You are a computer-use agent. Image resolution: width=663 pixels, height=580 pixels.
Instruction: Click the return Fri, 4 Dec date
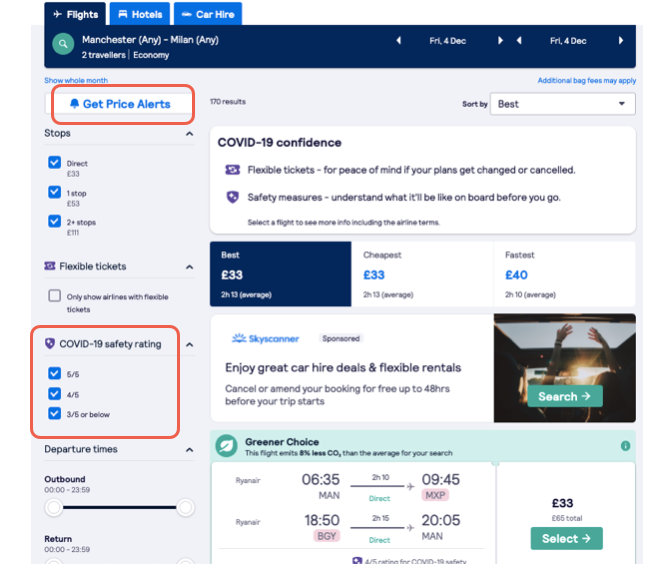pyautogui.click(x=568, y=41)
